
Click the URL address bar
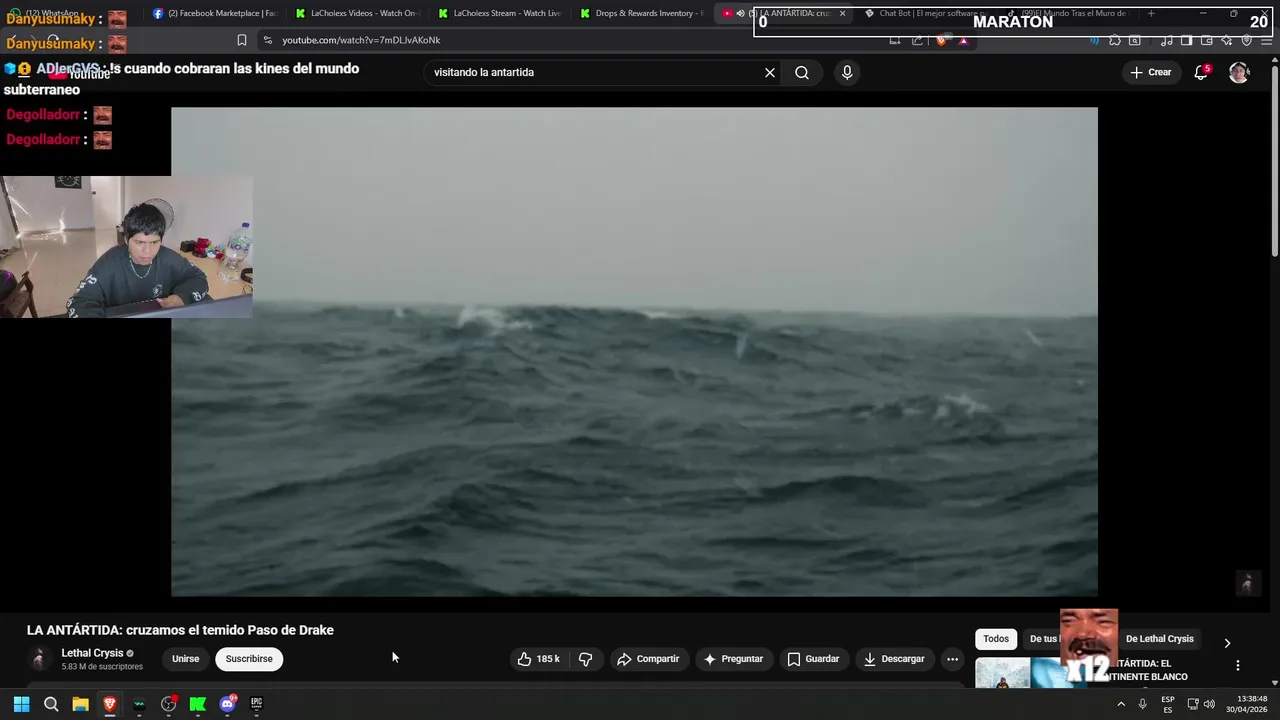[x=580, y=40]
